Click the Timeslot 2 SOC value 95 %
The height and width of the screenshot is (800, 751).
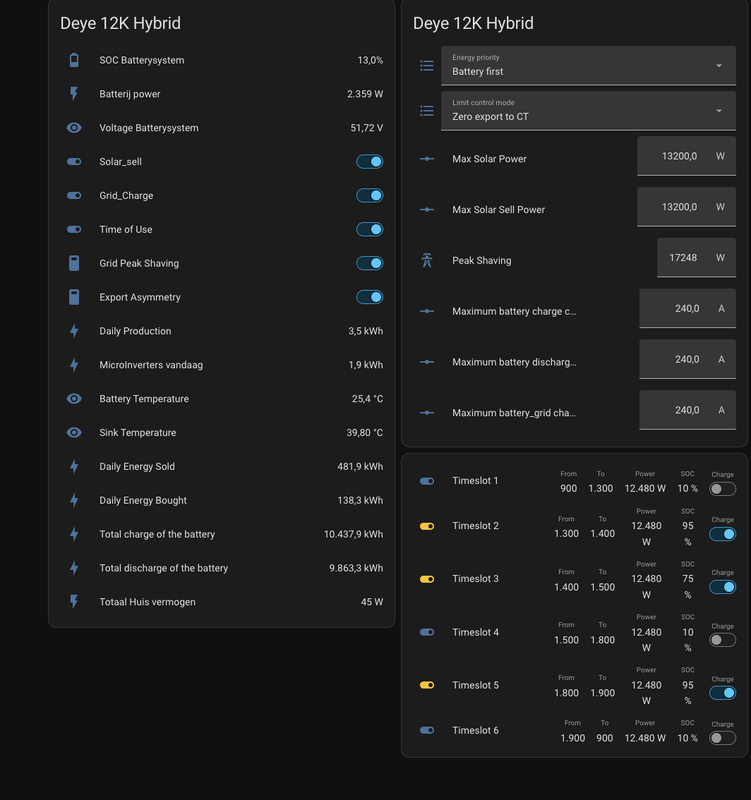[x=688, y=533]
